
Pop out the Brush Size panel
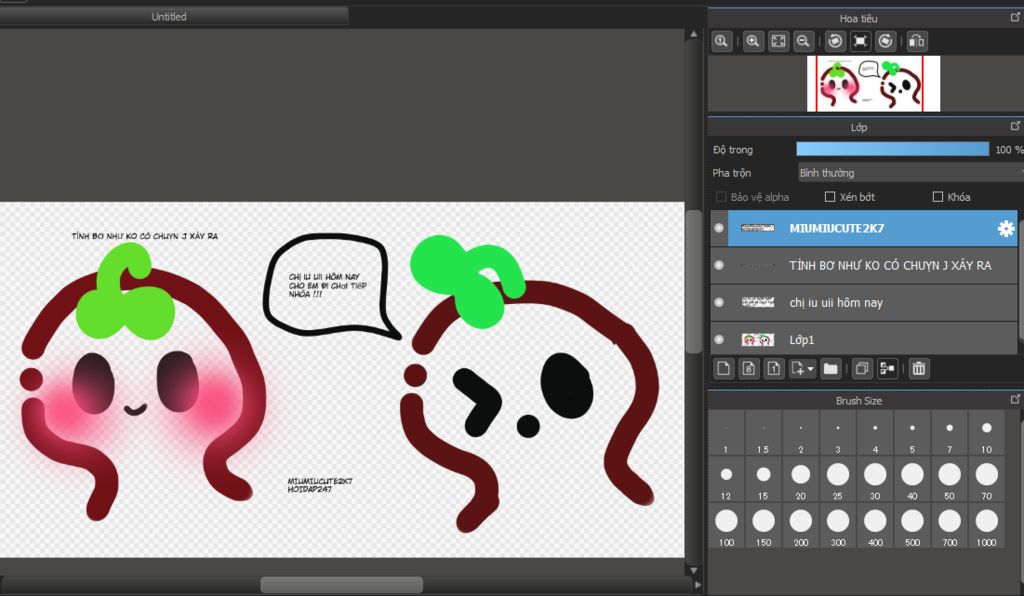click(1015, 399)
